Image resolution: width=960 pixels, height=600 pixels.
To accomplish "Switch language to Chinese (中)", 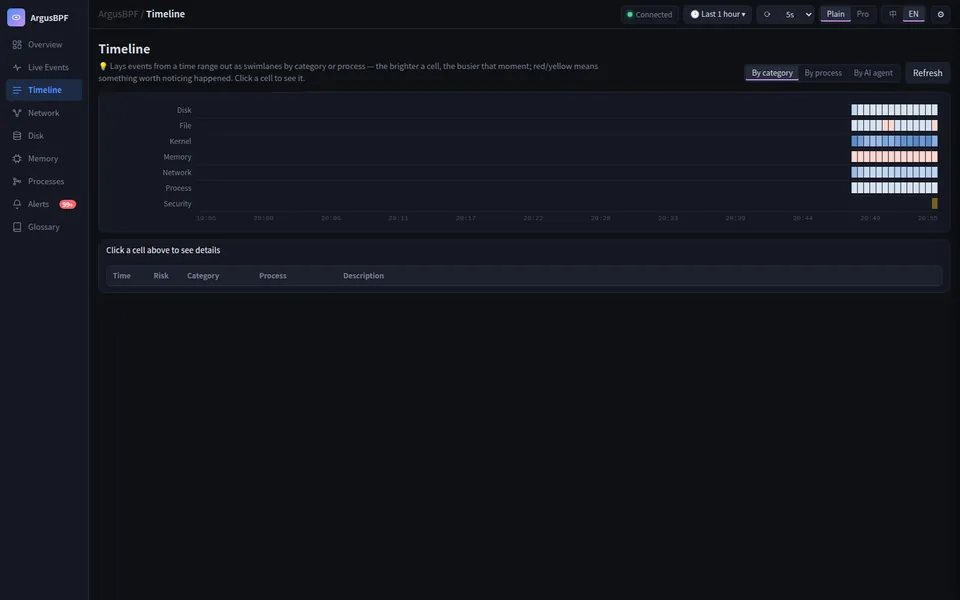I will click(x=893, y=14).
